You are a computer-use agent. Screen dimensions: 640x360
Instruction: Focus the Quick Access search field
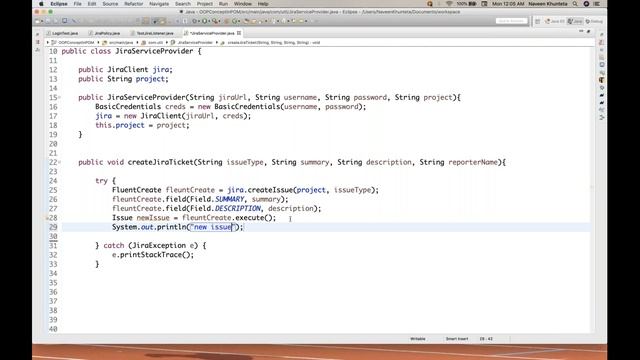point(511,21)
